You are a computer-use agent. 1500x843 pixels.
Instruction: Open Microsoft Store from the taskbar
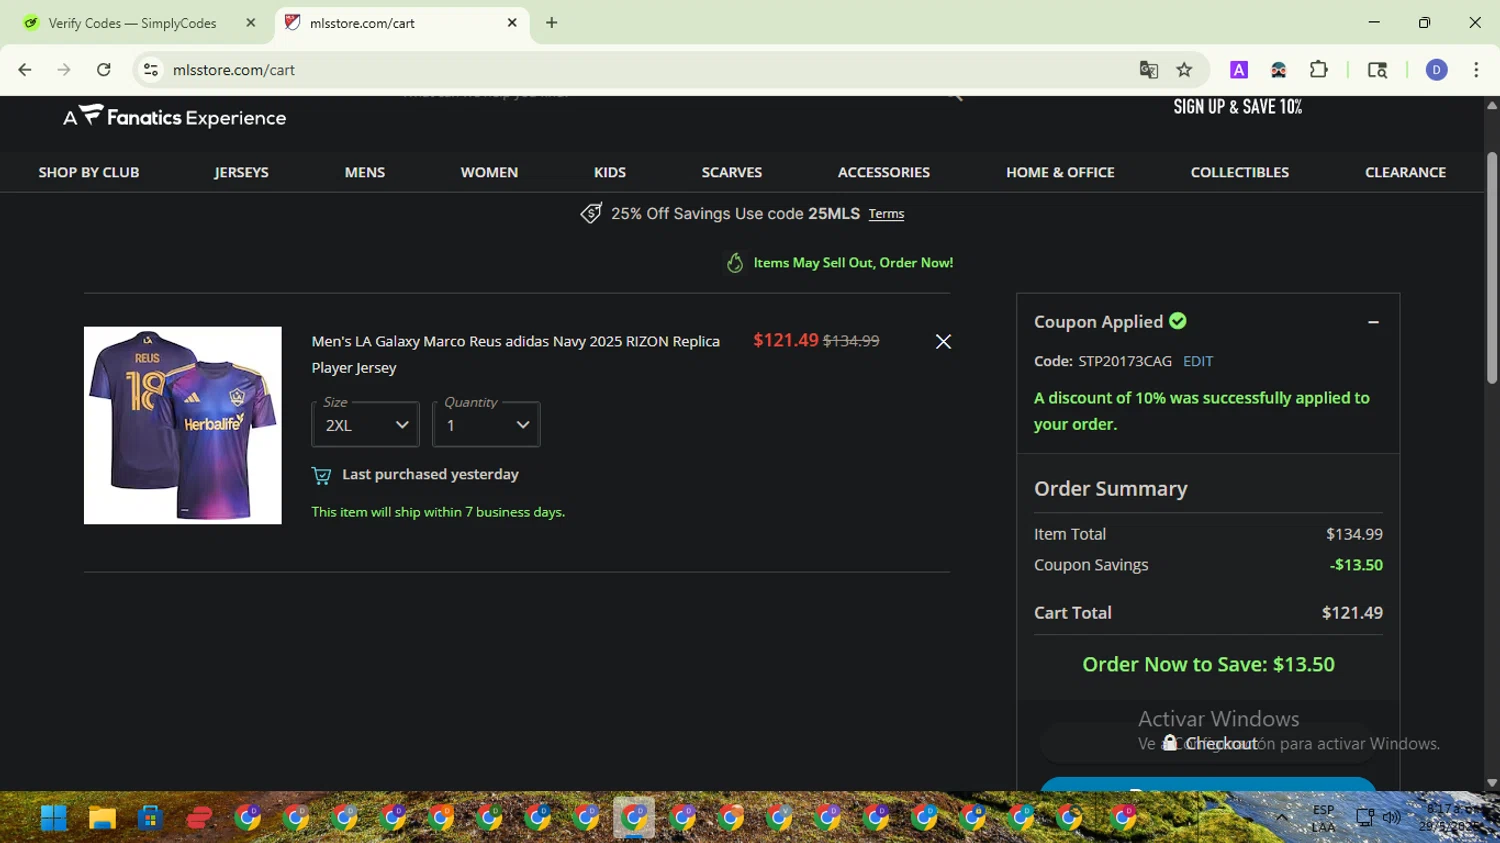[150, 818]
